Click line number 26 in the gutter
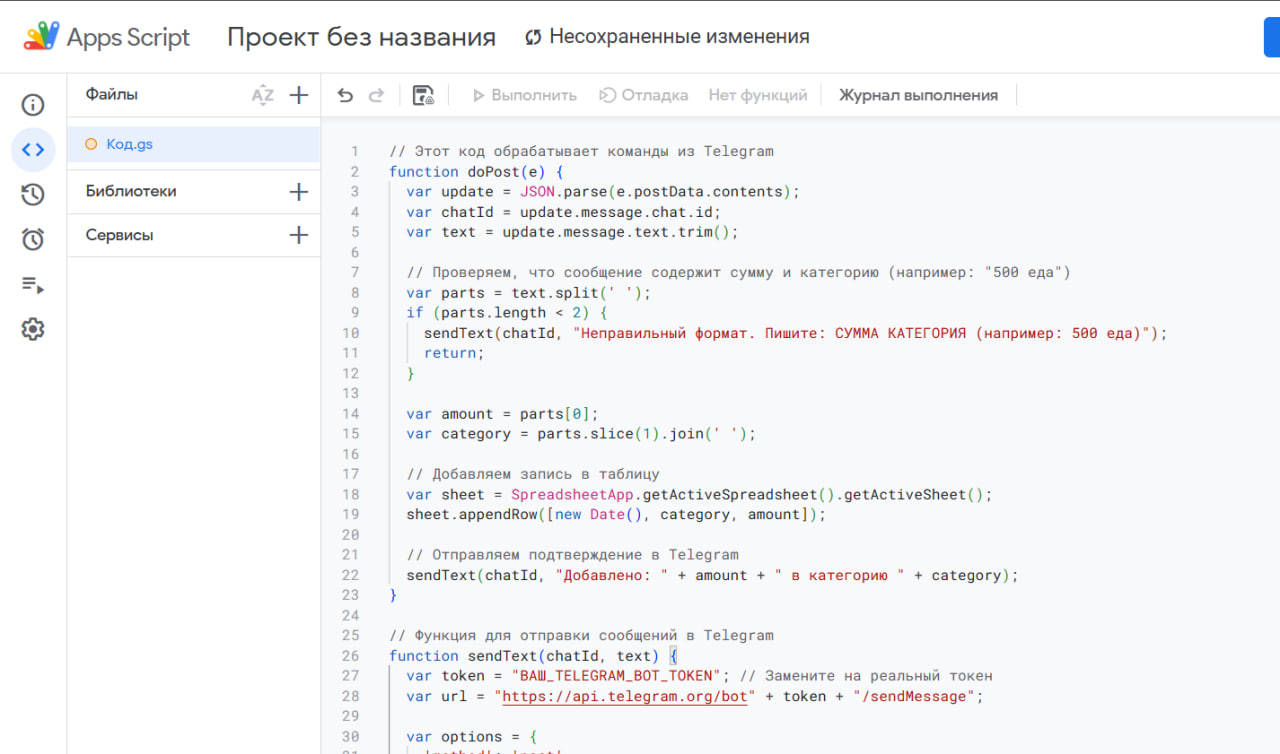 350,656
